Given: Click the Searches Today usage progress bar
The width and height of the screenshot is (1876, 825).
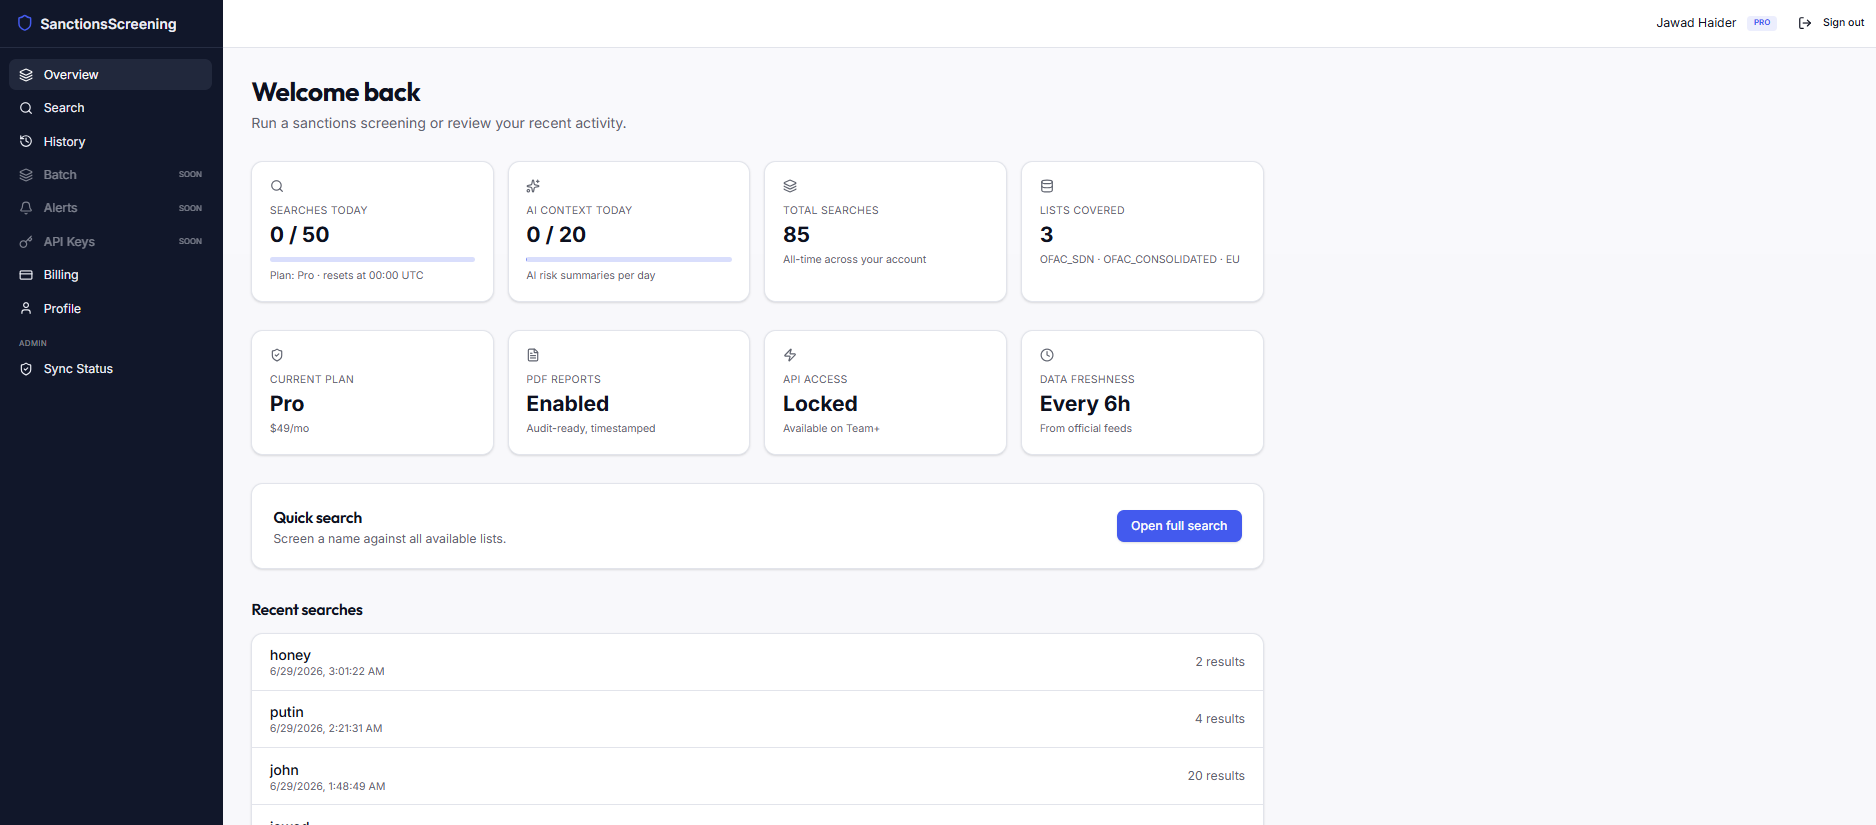Looking at the screenshot, I should tap(372, 259).
